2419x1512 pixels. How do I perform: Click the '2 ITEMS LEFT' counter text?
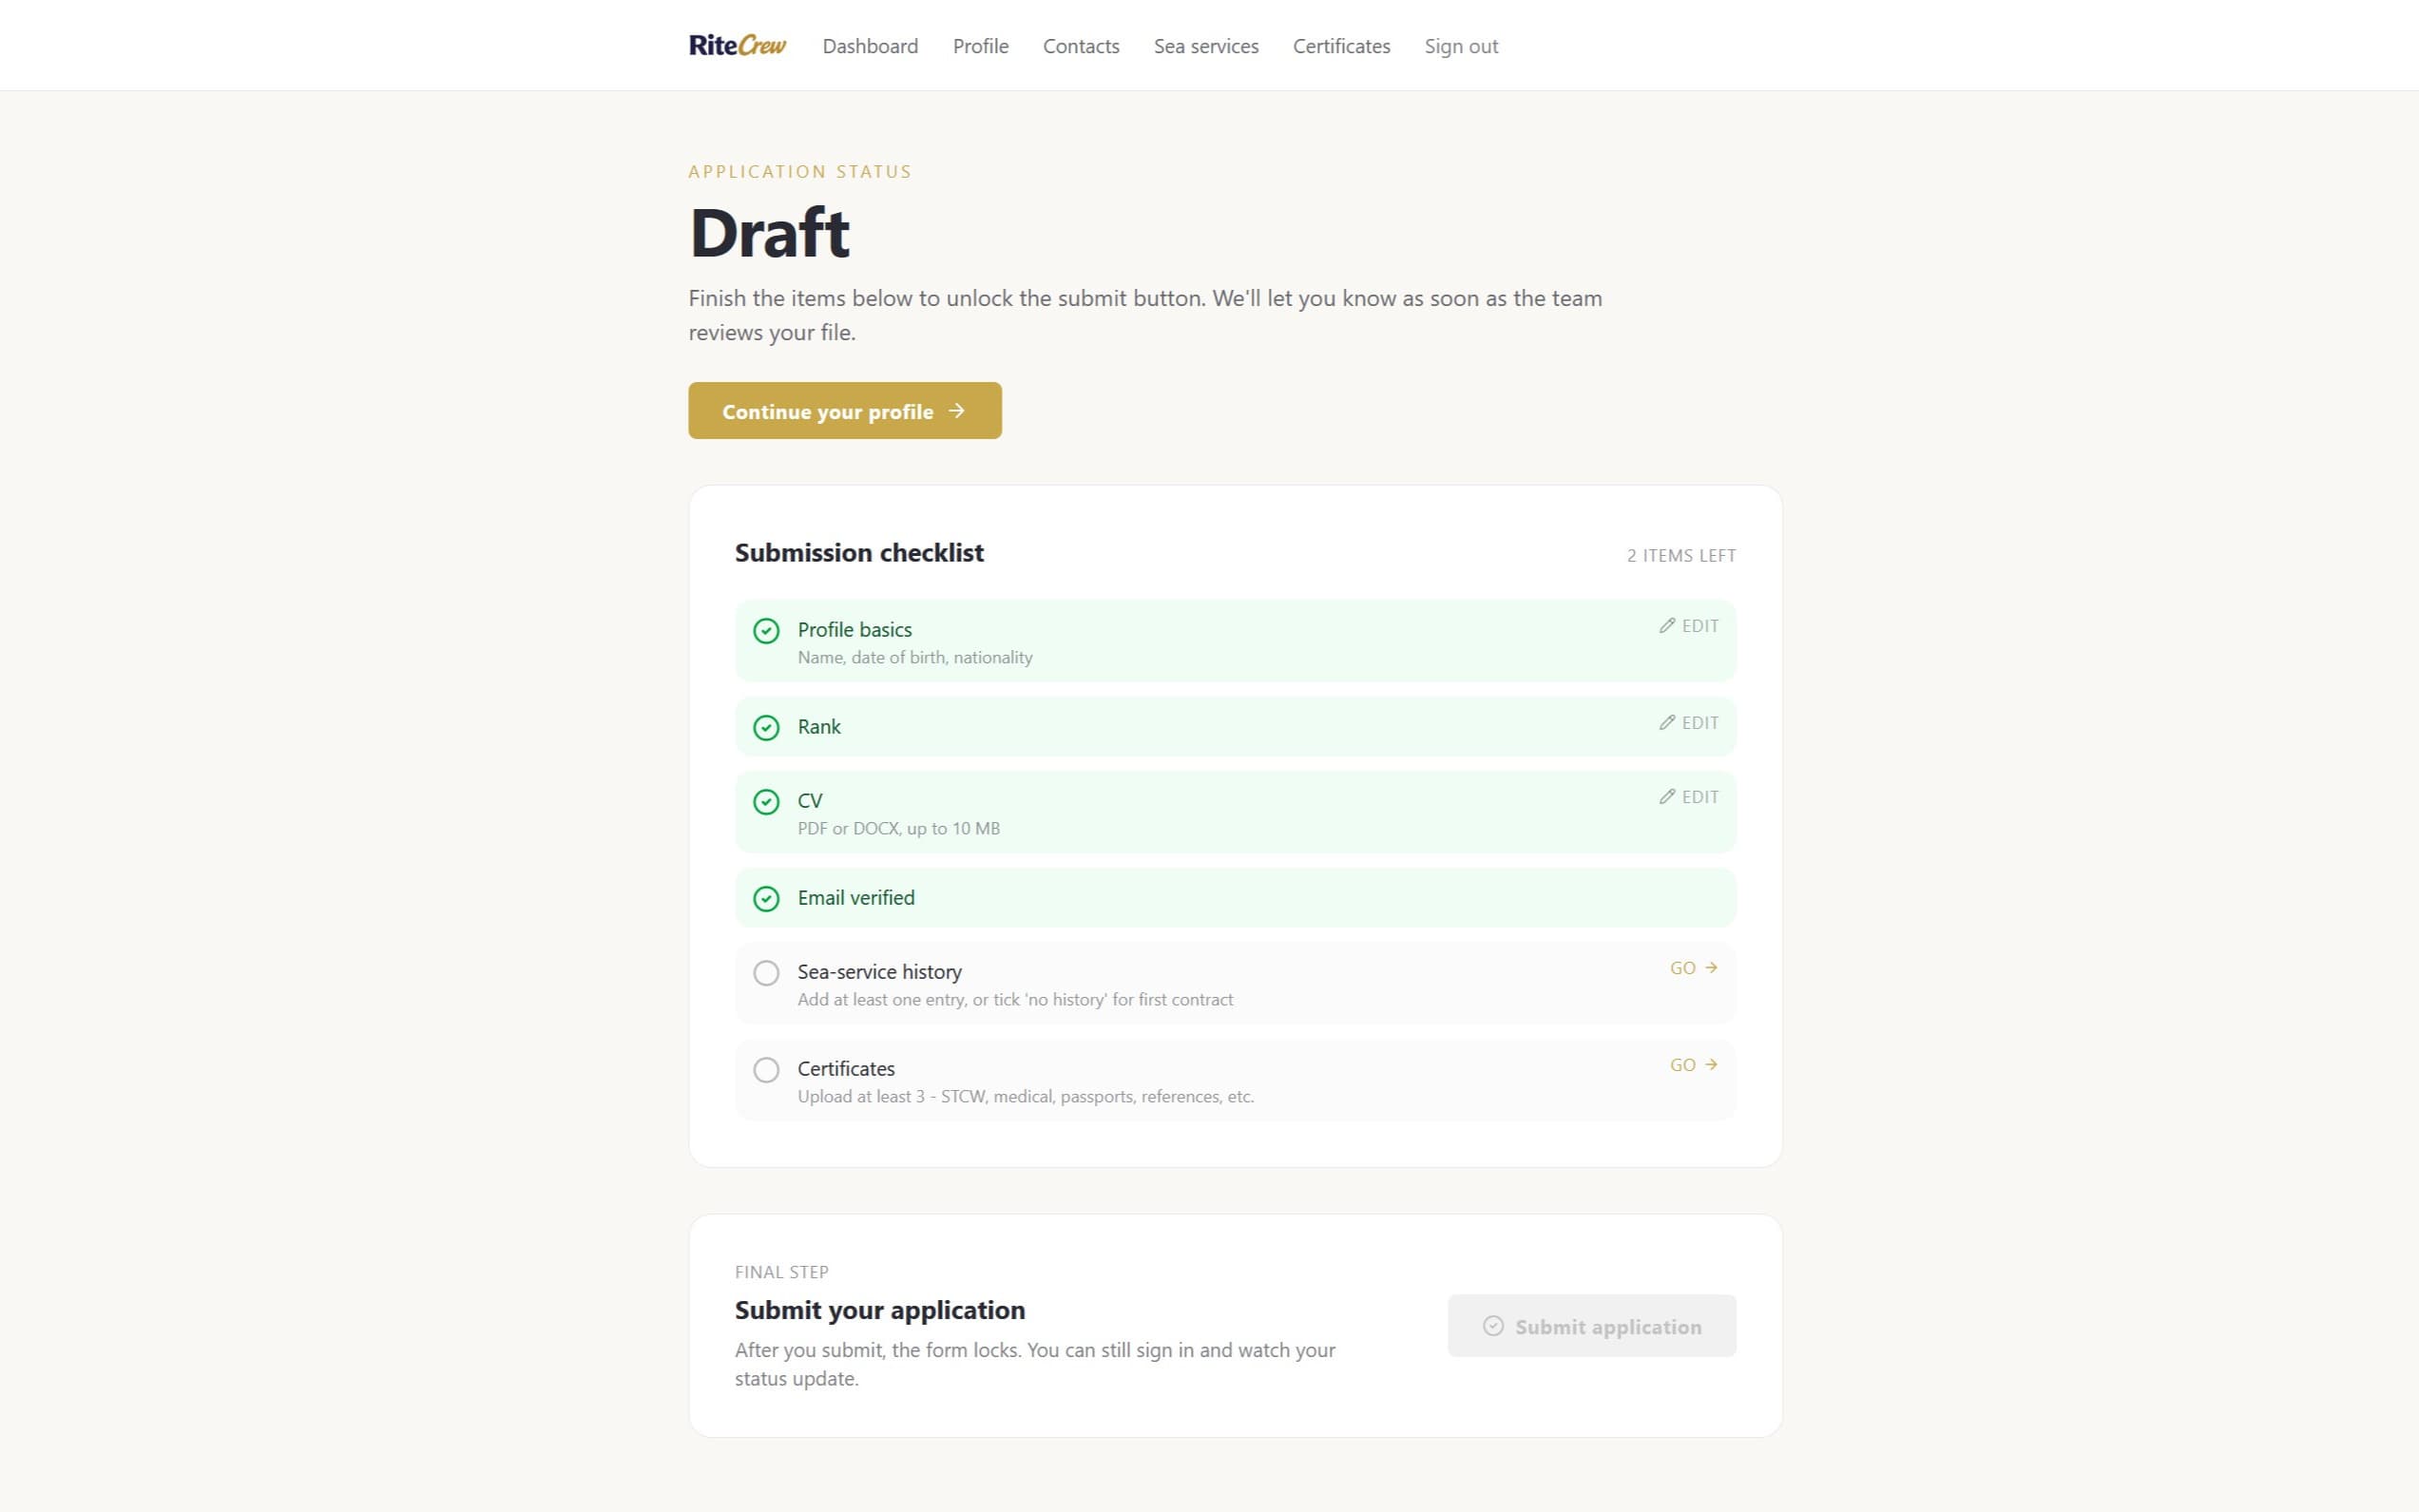coord(1681,556)
